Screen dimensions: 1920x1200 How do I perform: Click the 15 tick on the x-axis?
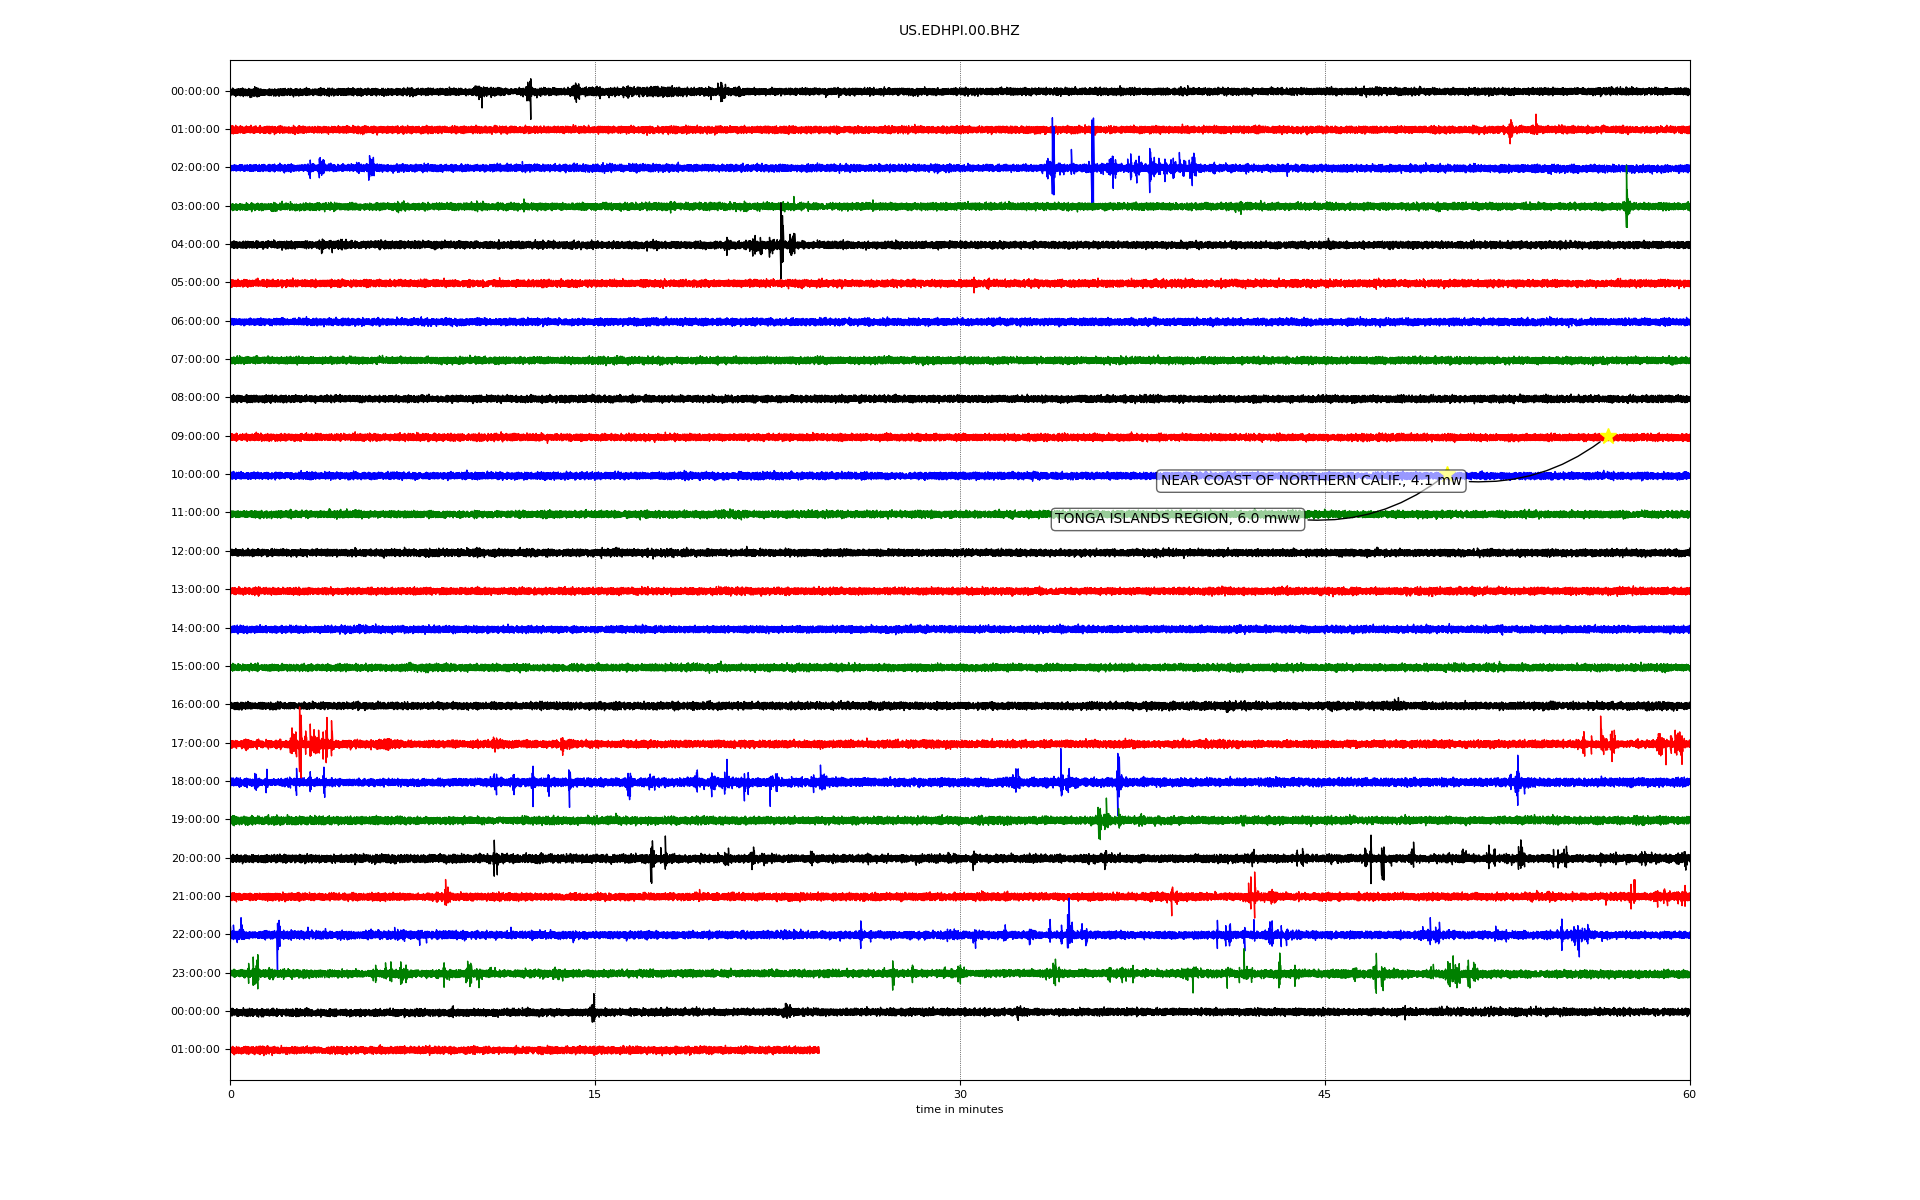tap(595, 1094)
